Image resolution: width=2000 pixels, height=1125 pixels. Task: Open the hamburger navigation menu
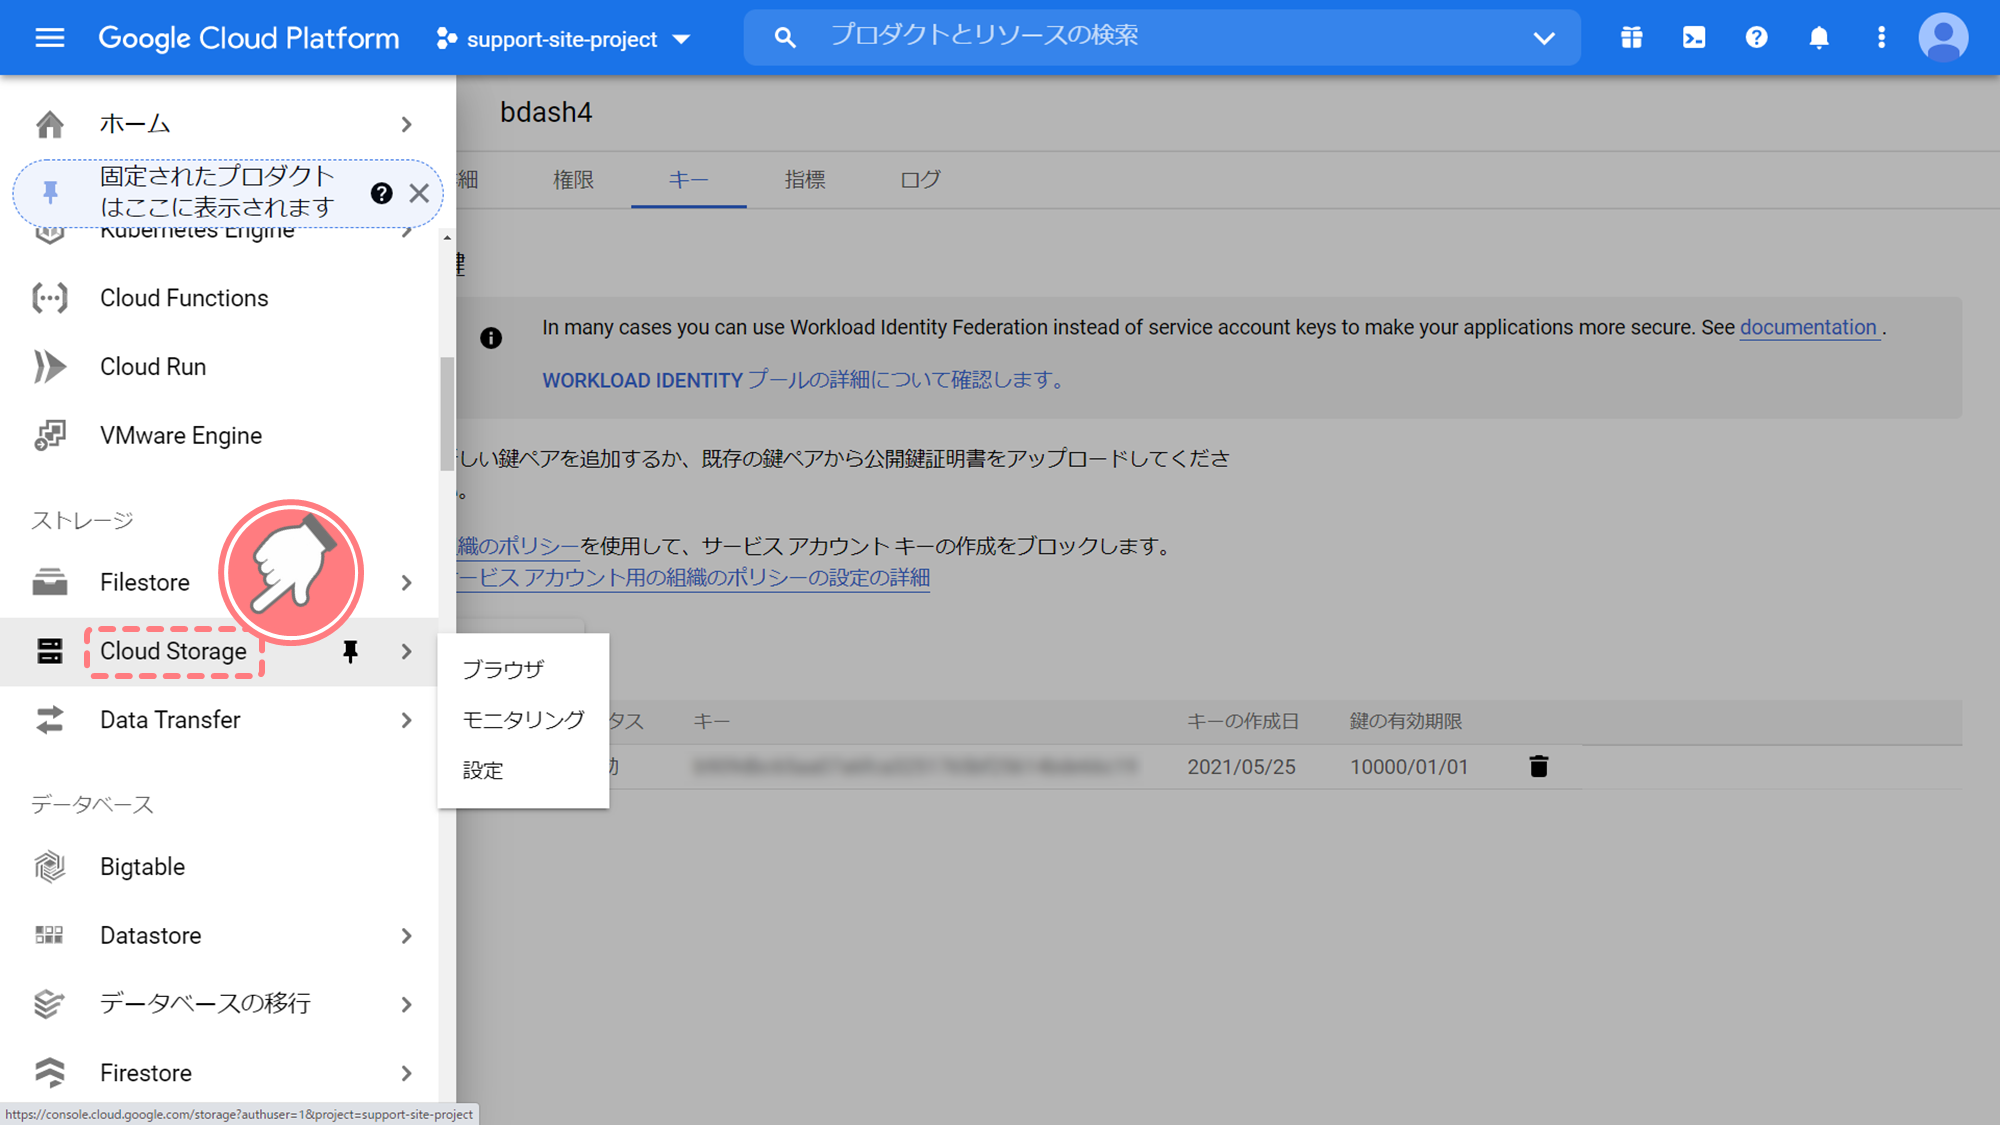click(x=49, y=38)
